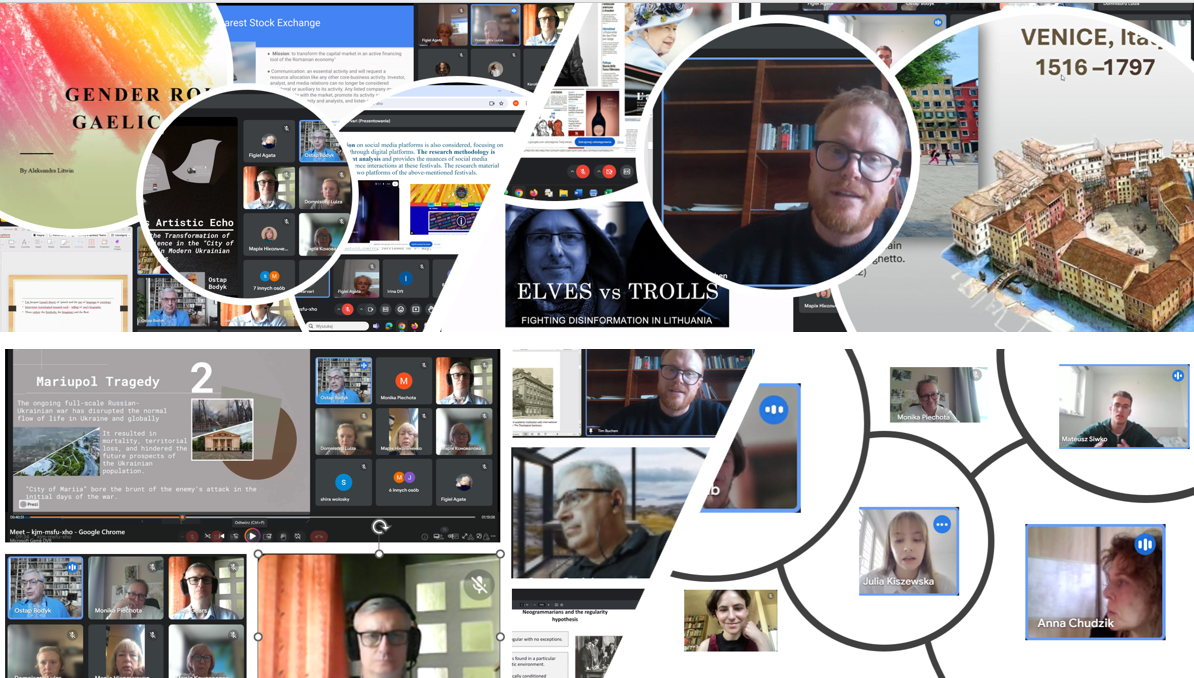Image resolution: width=1194 pixels, height=678 pixels.
Task: Open Chrome on taskbar above Elves vs Trolls
Action: point(519,193)
